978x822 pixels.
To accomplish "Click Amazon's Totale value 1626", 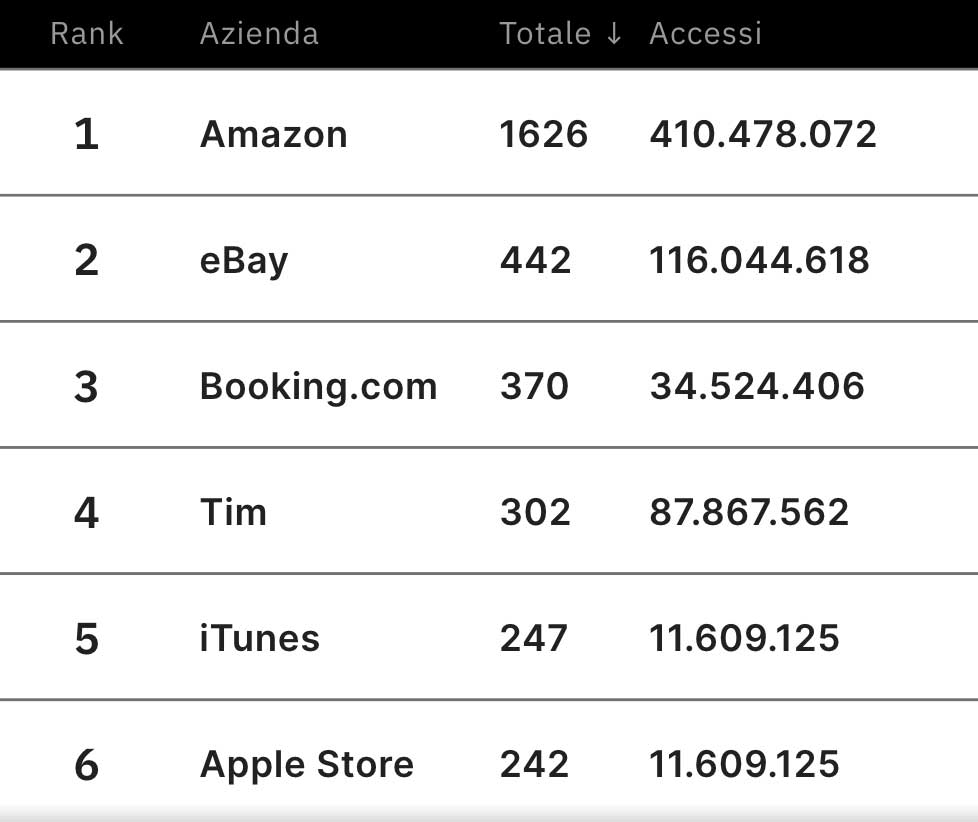I will tap(544, 133).
